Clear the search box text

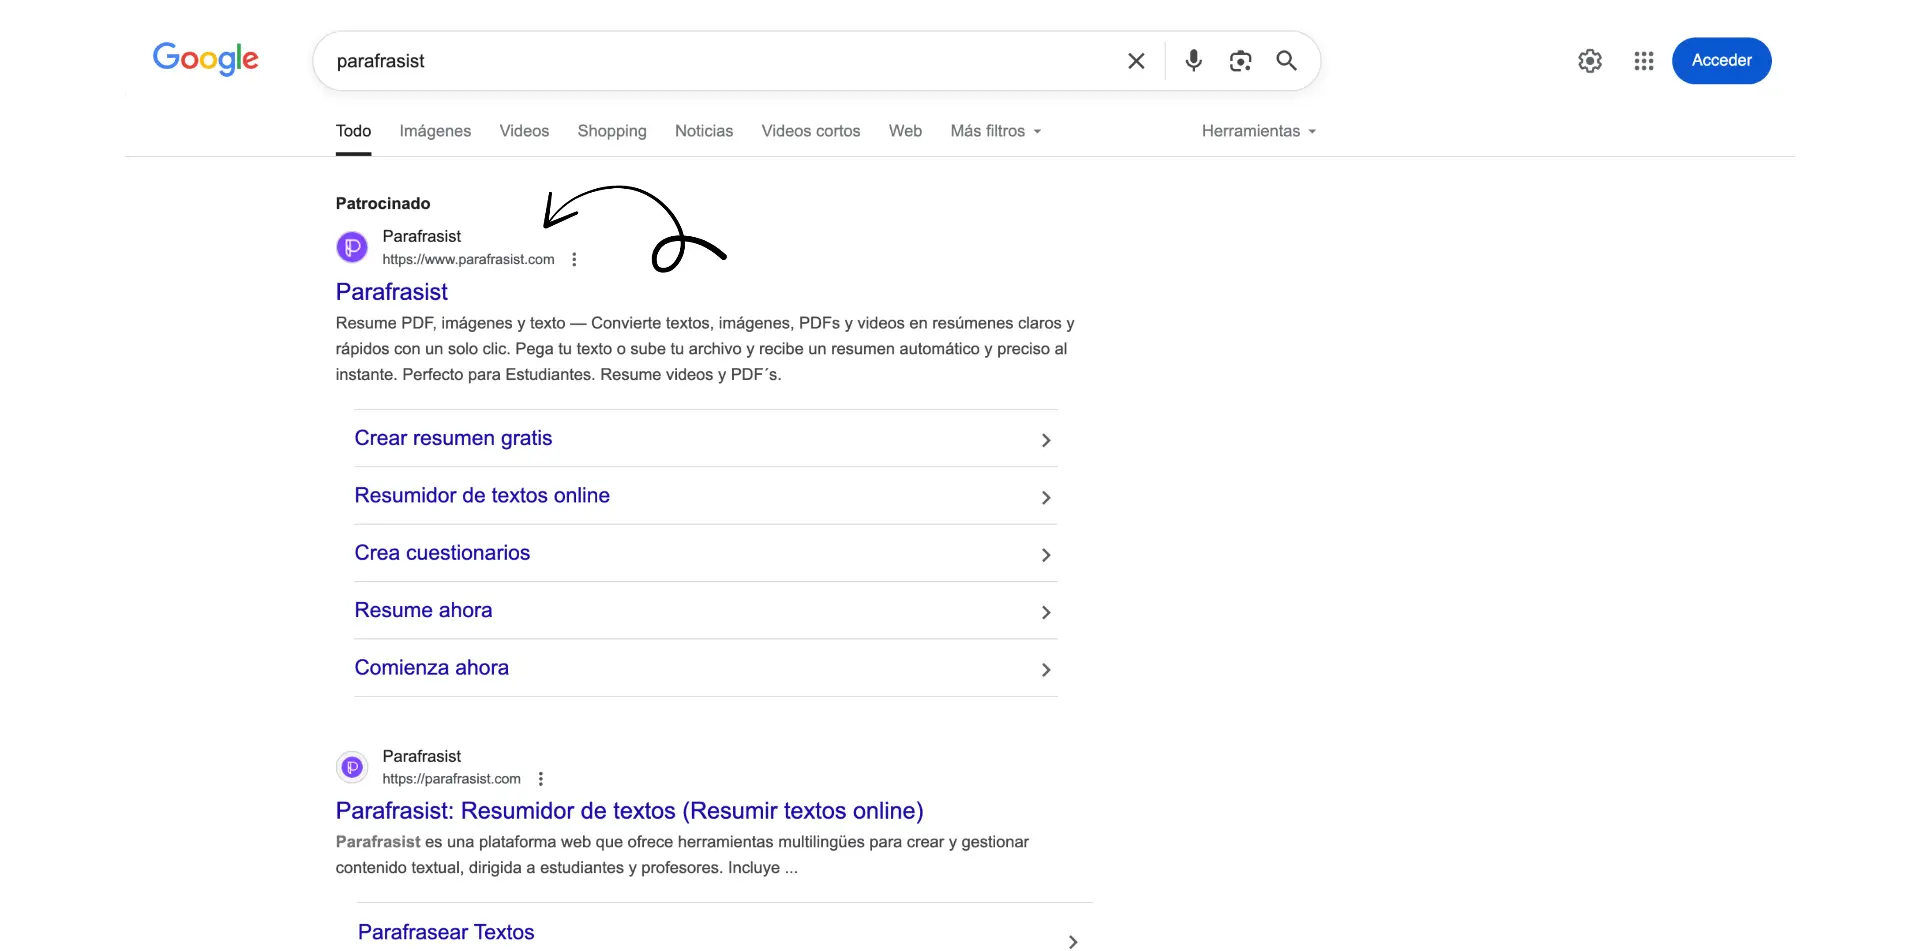pyautogui.click(x=1136, y=61)
